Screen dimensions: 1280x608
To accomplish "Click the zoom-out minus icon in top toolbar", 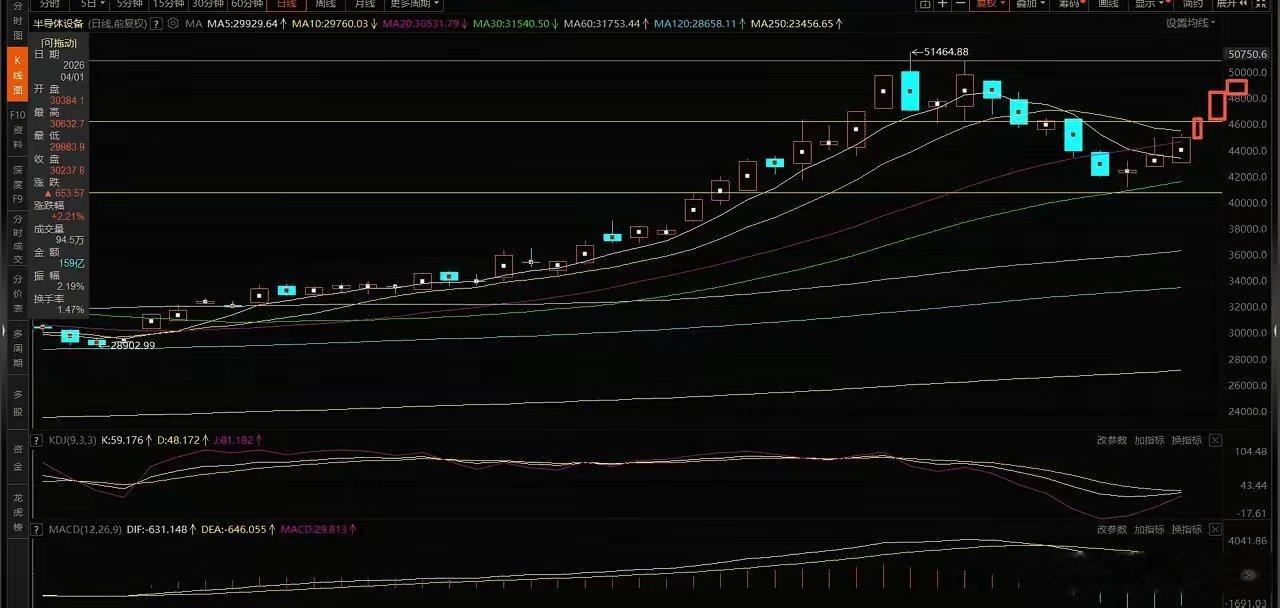I will [x=960, y=4].
